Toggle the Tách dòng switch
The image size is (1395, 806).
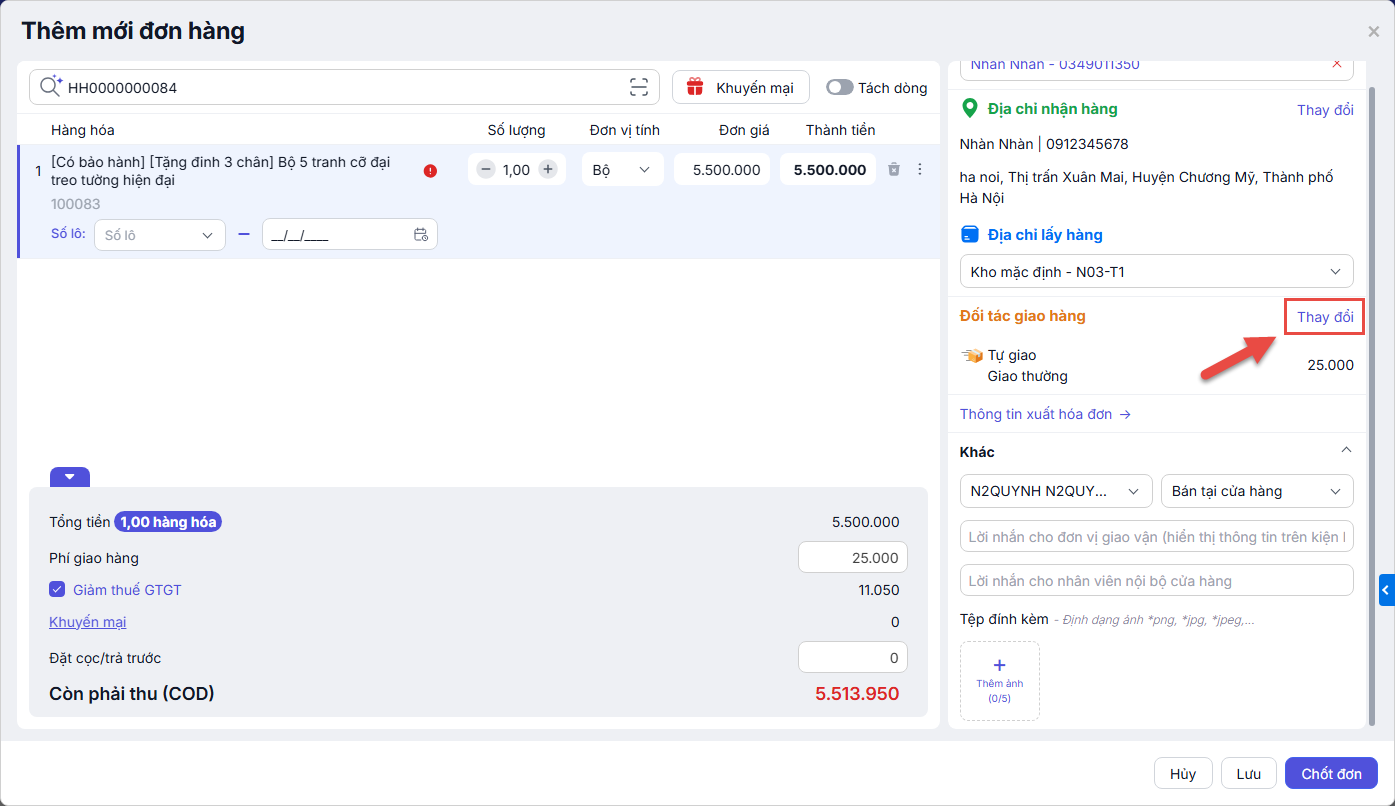coord(840,88)
